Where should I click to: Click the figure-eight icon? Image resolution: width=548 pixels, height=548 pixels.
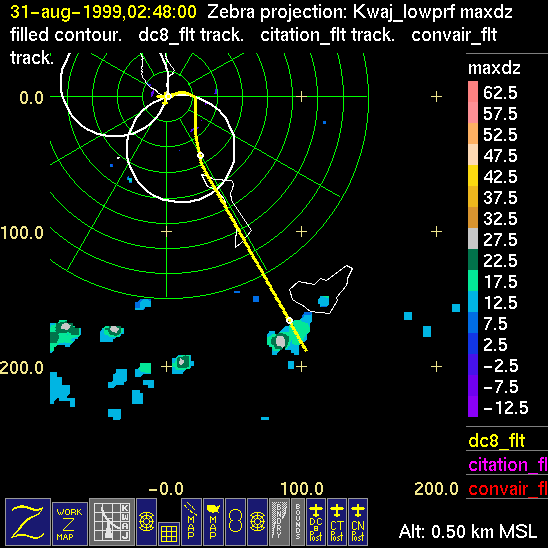235,521
